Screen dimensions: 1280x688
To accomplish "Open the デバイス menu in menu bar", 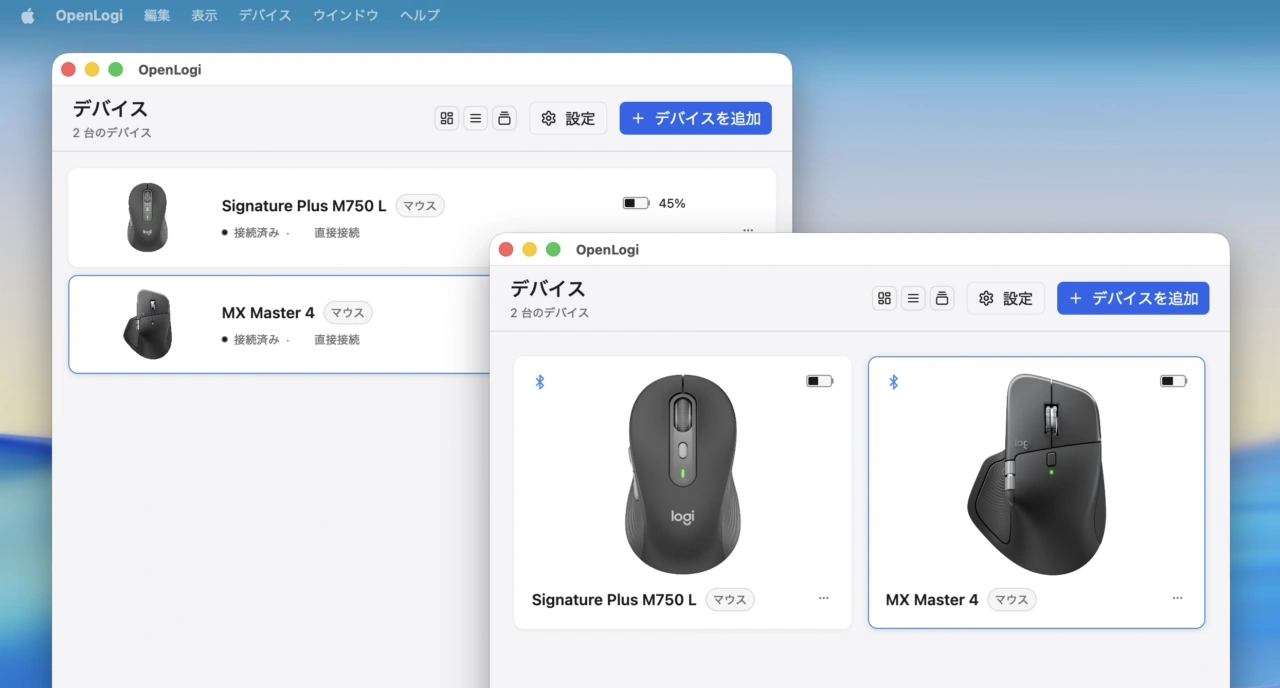I will [x=265, y=15].
